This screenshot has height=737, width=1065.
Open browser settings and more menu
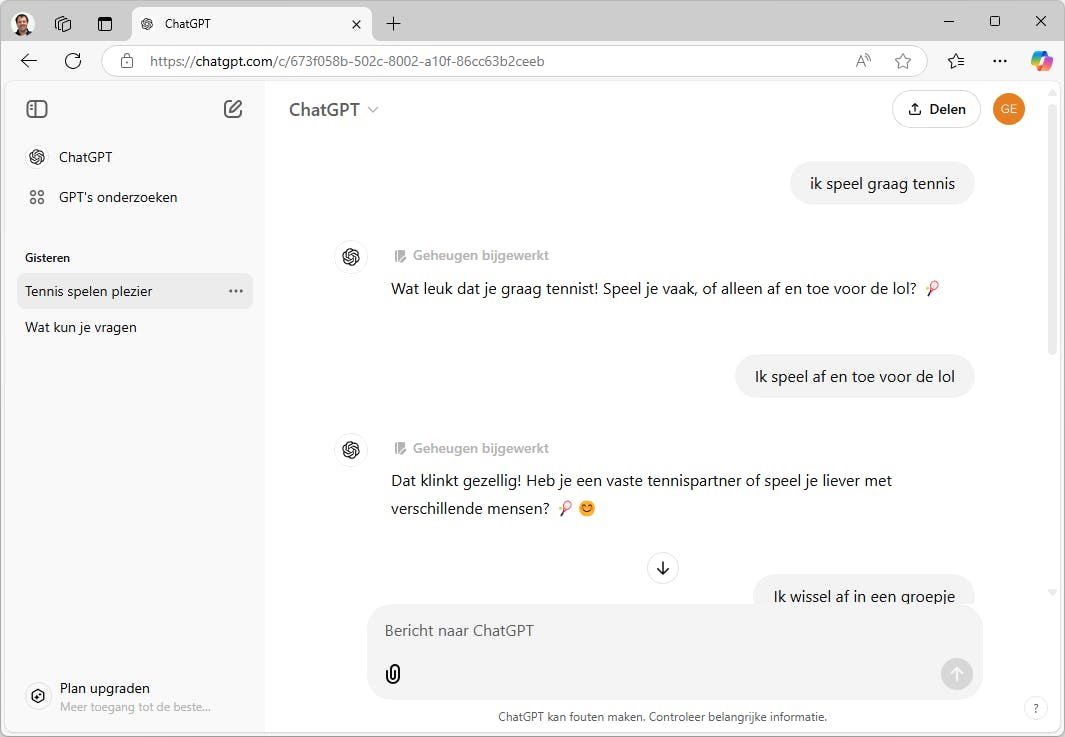[1000, 61]
